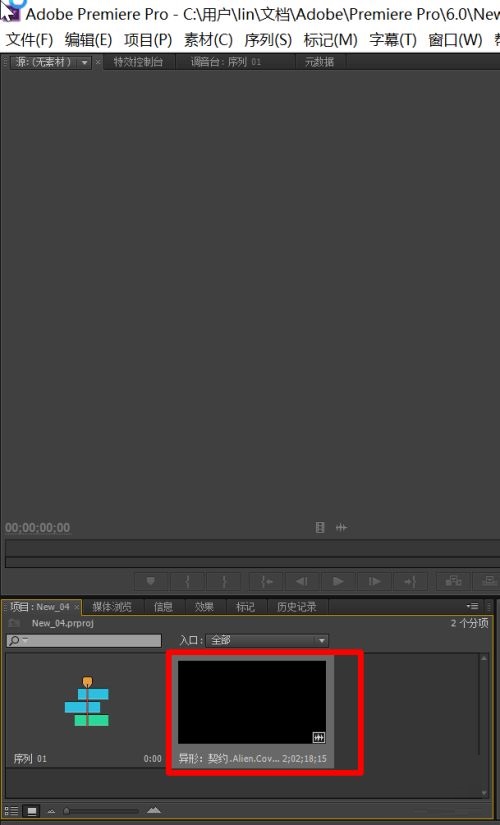Close the 项目: New_04 panel tab
500x825 pixels.
pyautogui.click(x=77, y=607)
